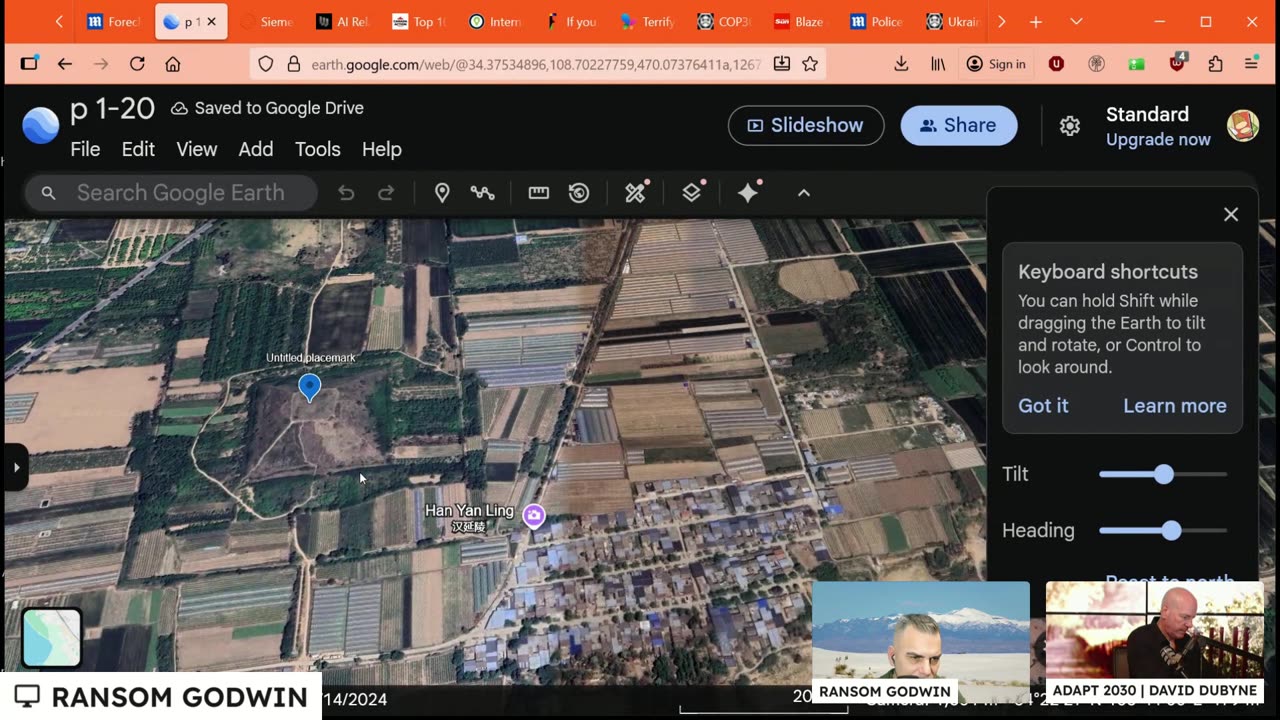Switch to the AI Rel browser tab
The height and width of the screenshot is (720, 1280).
343,22
